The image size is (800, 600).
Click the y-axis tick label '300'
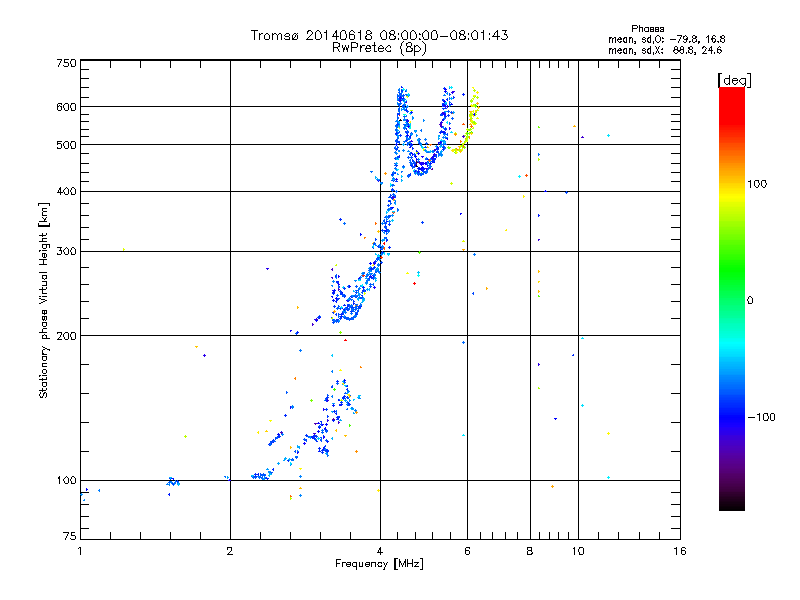[x=66, y=252]
